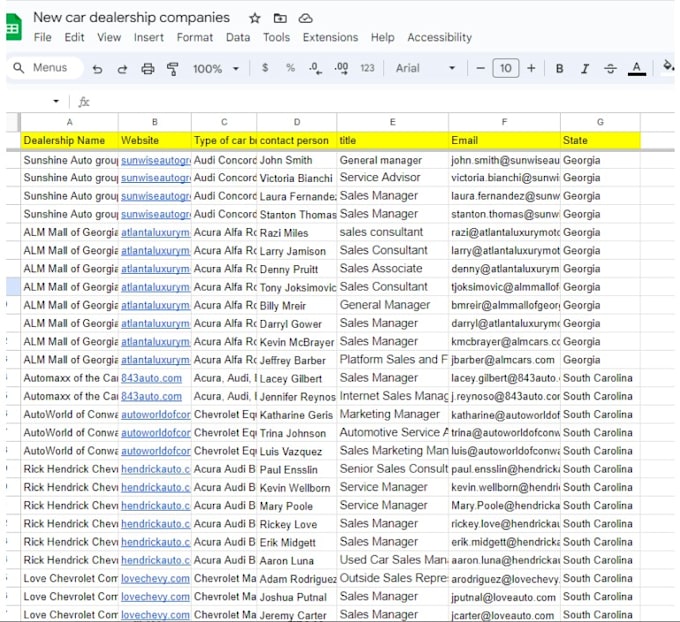Viewport: 680px width, 622px height.
Task: Select the contact person header cell
Action: tap(297, 141)
